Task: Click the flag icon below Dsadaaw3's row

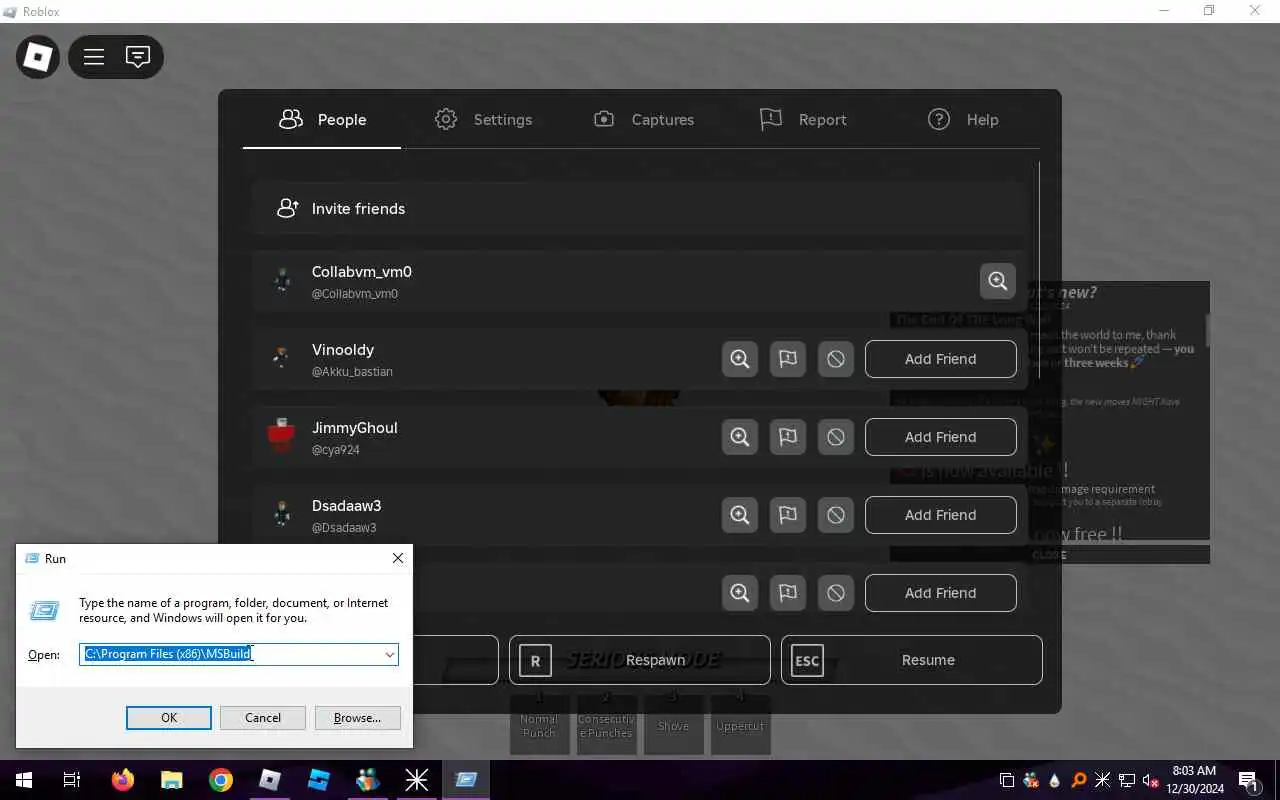Action: click(788, 593)
